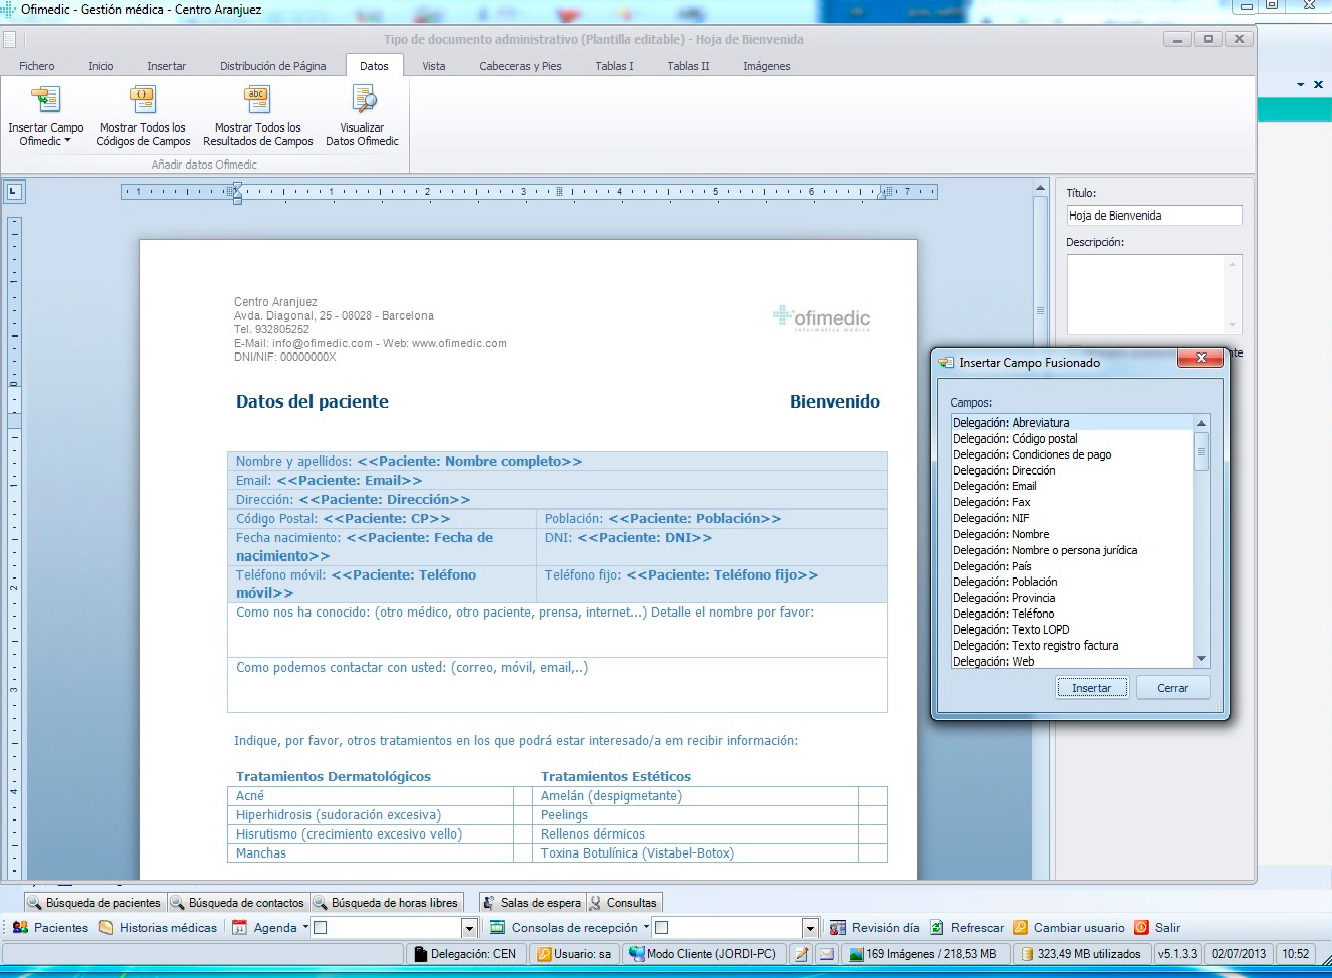Image resolution: width=1332 pixels, height=978 pixels.
Task: Click the Salir icon
Action: point(1141,927)
